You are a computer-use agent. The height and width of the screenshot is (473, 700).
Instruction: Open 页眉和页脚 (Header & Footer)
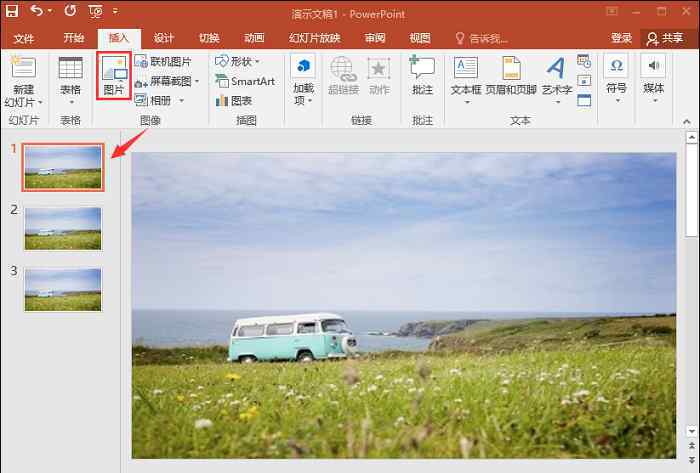[x=511, y=76]
